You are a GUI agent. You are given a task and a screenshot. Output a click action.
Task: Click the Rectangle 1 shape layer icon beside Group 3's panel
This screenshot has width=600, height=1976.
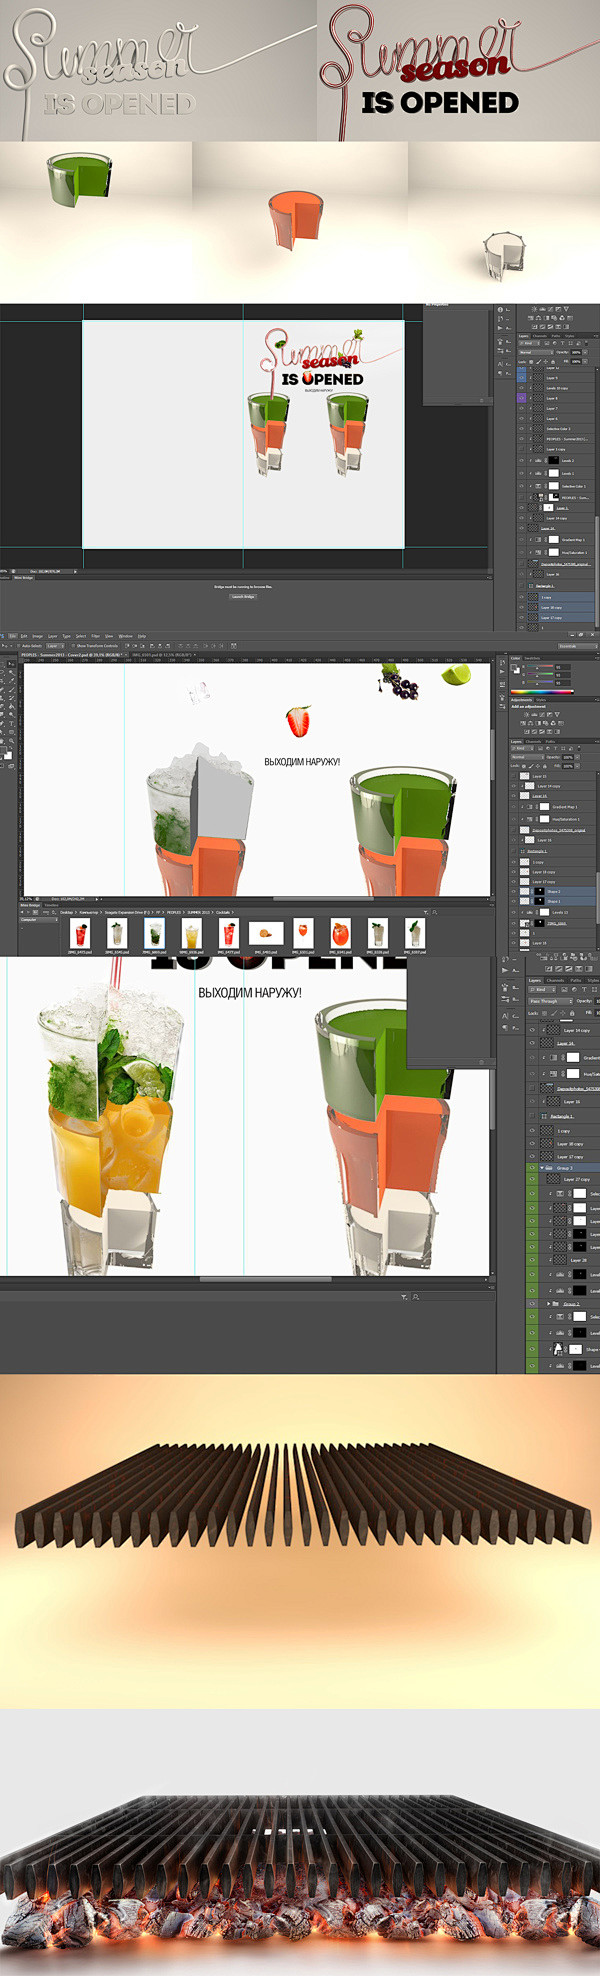pyautogui.click(x=545, y=1116)
